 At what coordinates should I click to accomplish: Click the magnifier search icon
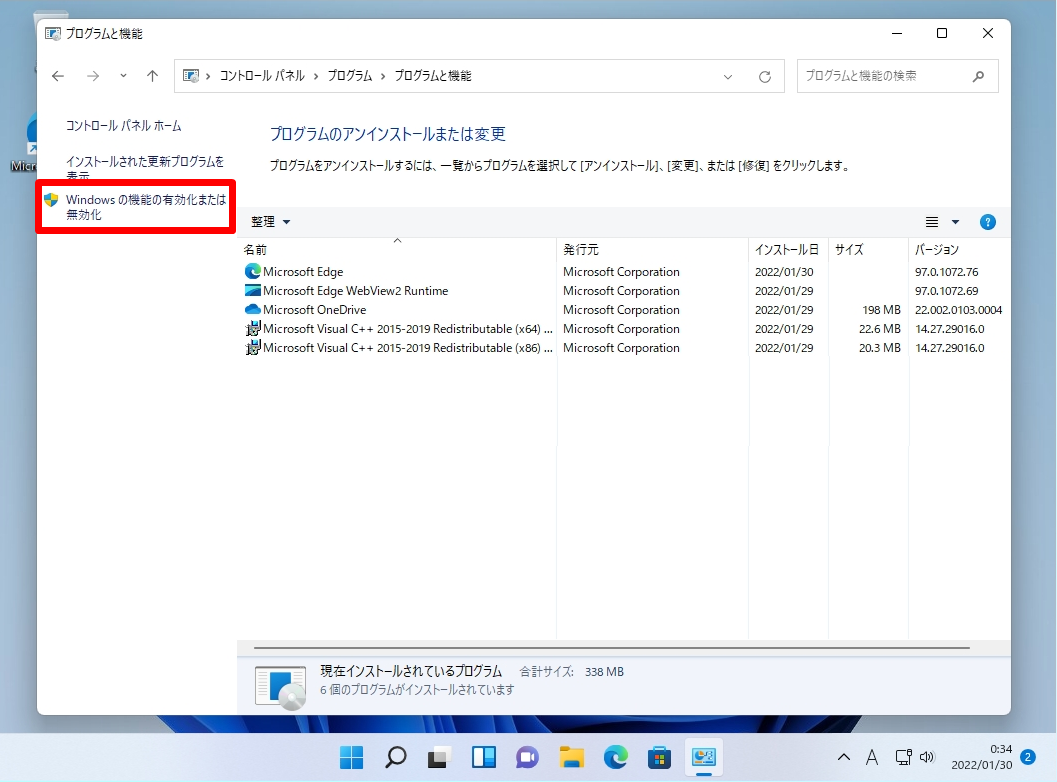pyautogui.click(x=978, y=76)
